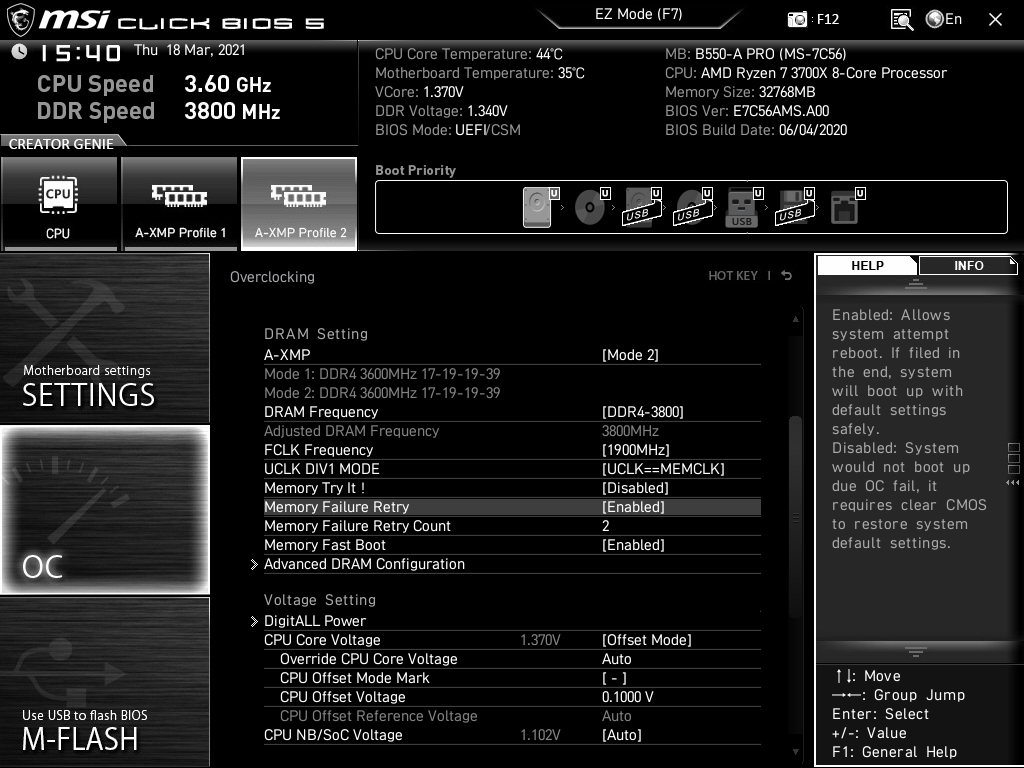This screenshot has height=768, width=1024.
Task: Click the HOT KEY label
Action: [733, 276]
